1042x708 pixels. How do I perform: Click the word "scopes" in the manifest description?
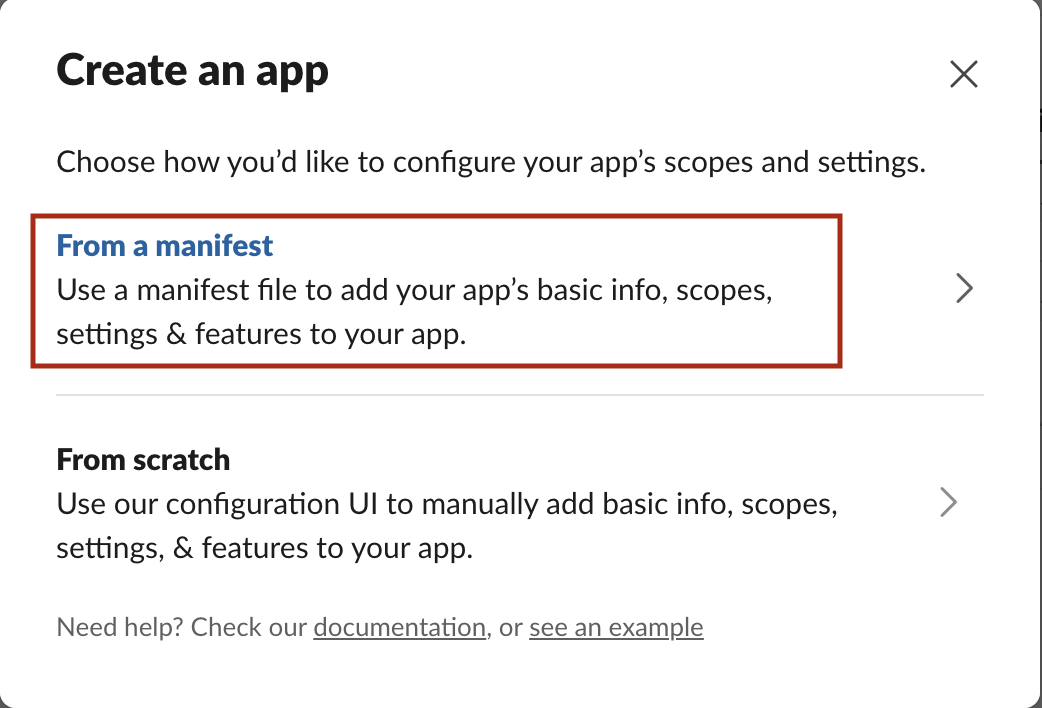point(722,291)
